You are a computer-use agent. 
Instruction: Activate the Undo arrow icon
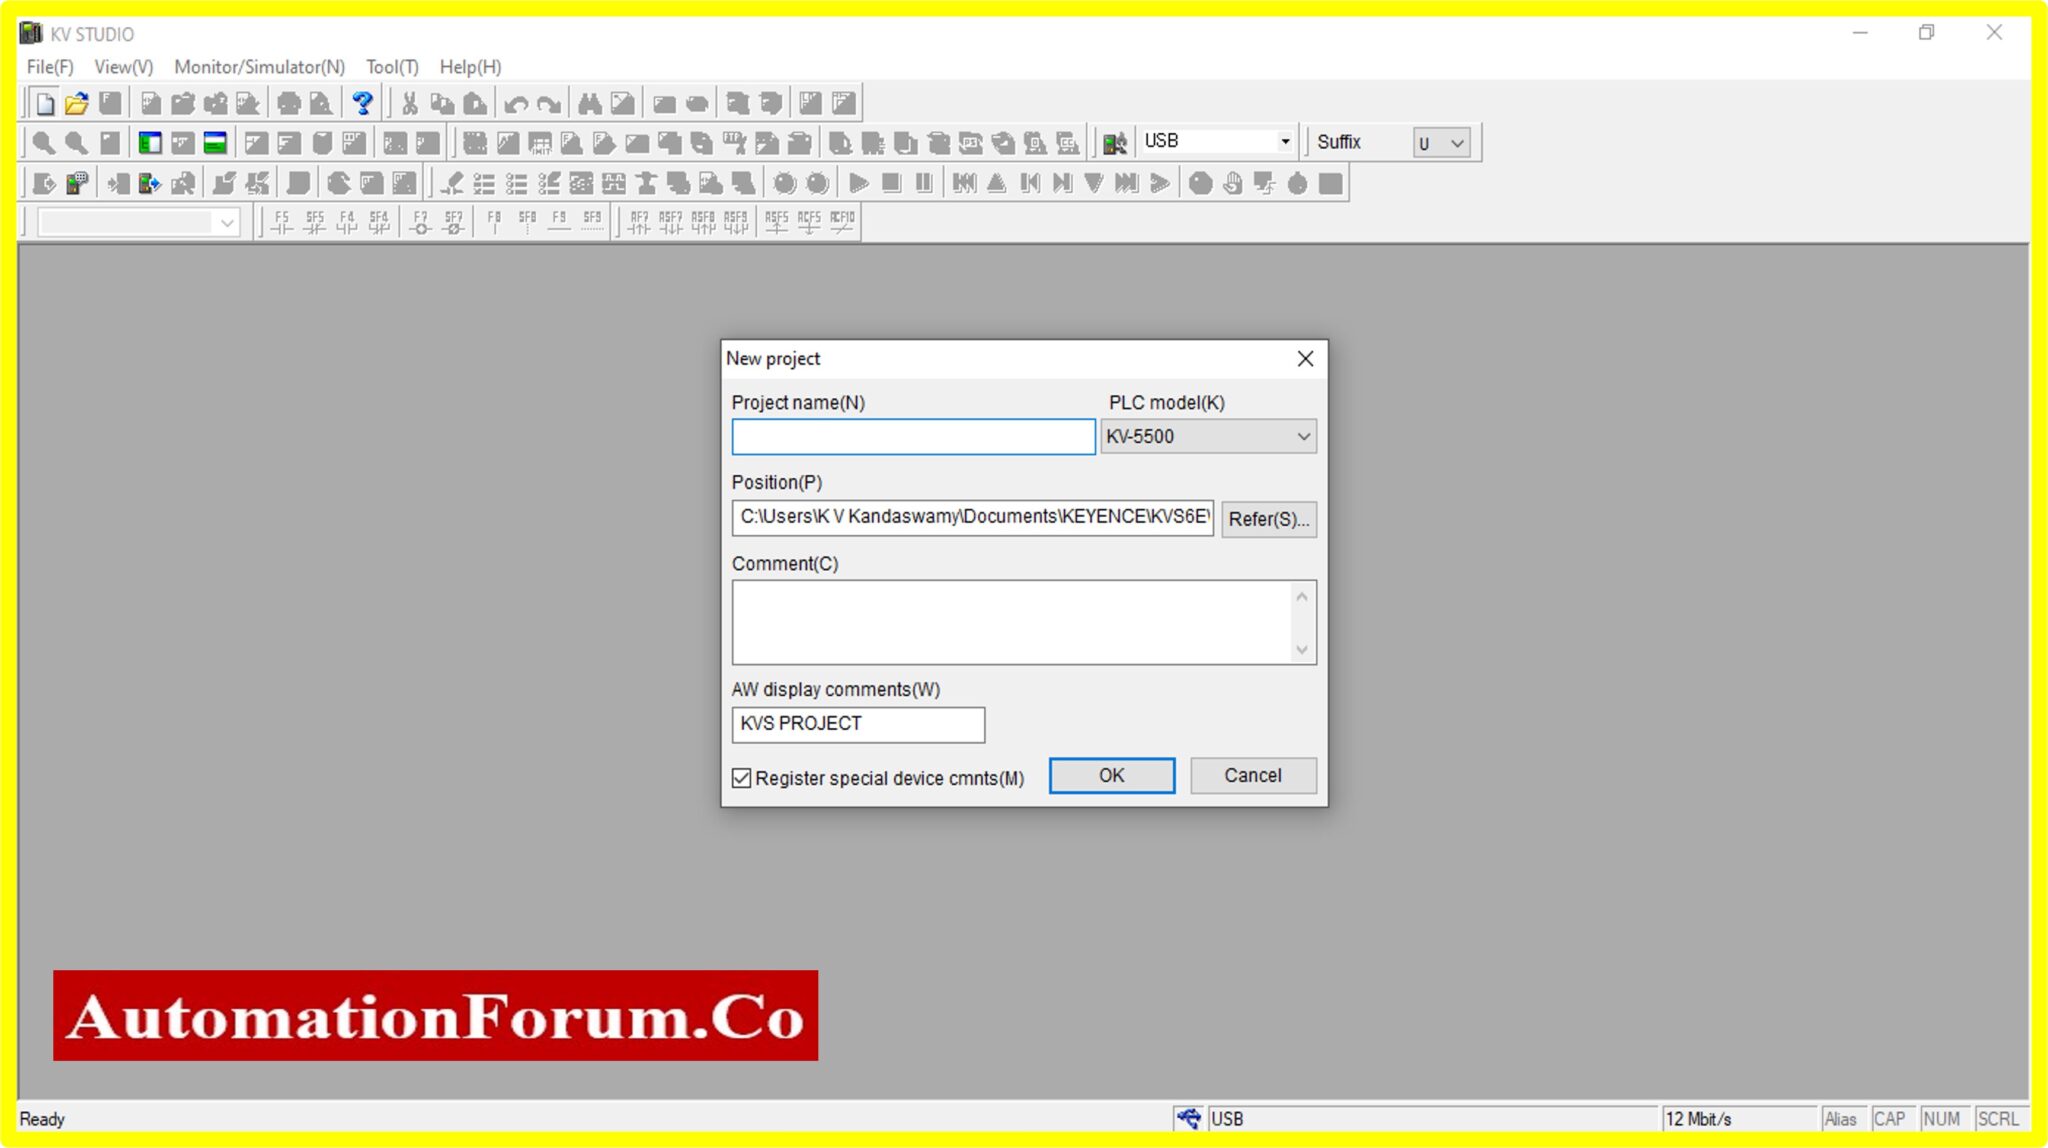point(517,101)
